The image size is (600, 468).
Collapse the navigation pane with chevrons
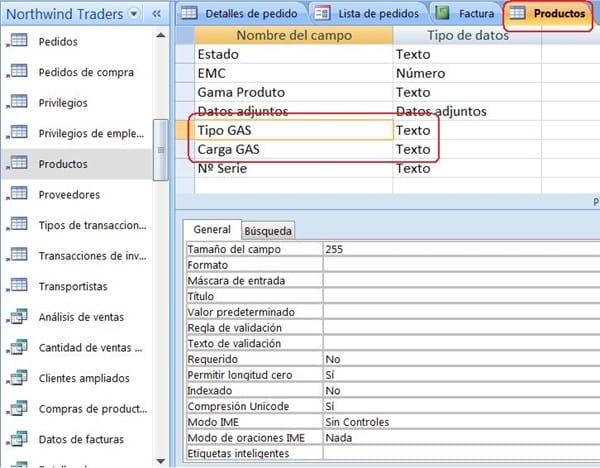pyautogui.click(x=156, y=14)
